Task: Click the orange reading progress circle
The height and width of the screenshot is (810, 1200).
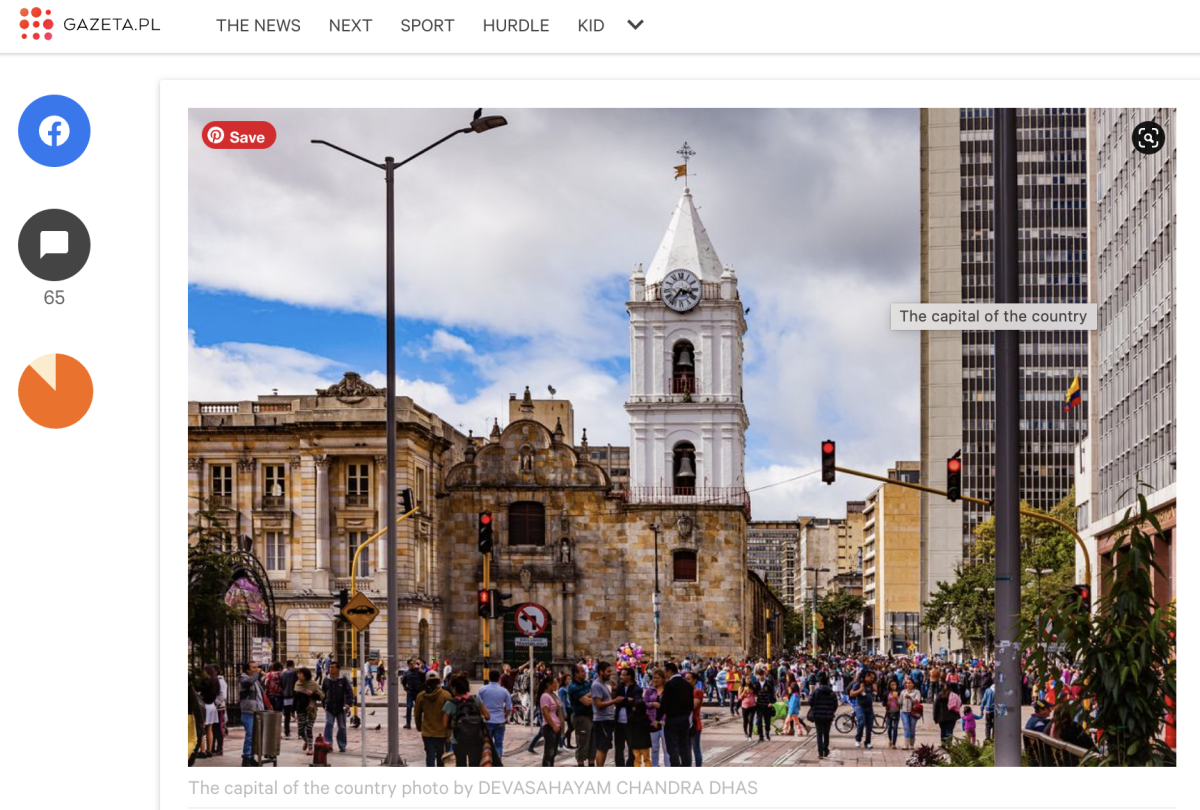Action: point(55,391)
